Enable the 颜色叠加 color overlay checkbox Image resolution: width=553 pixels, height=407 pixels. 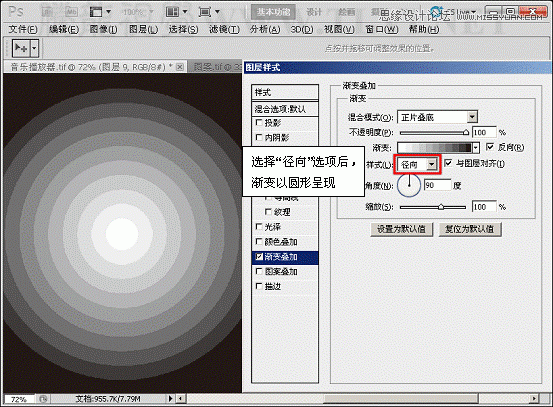259,242
